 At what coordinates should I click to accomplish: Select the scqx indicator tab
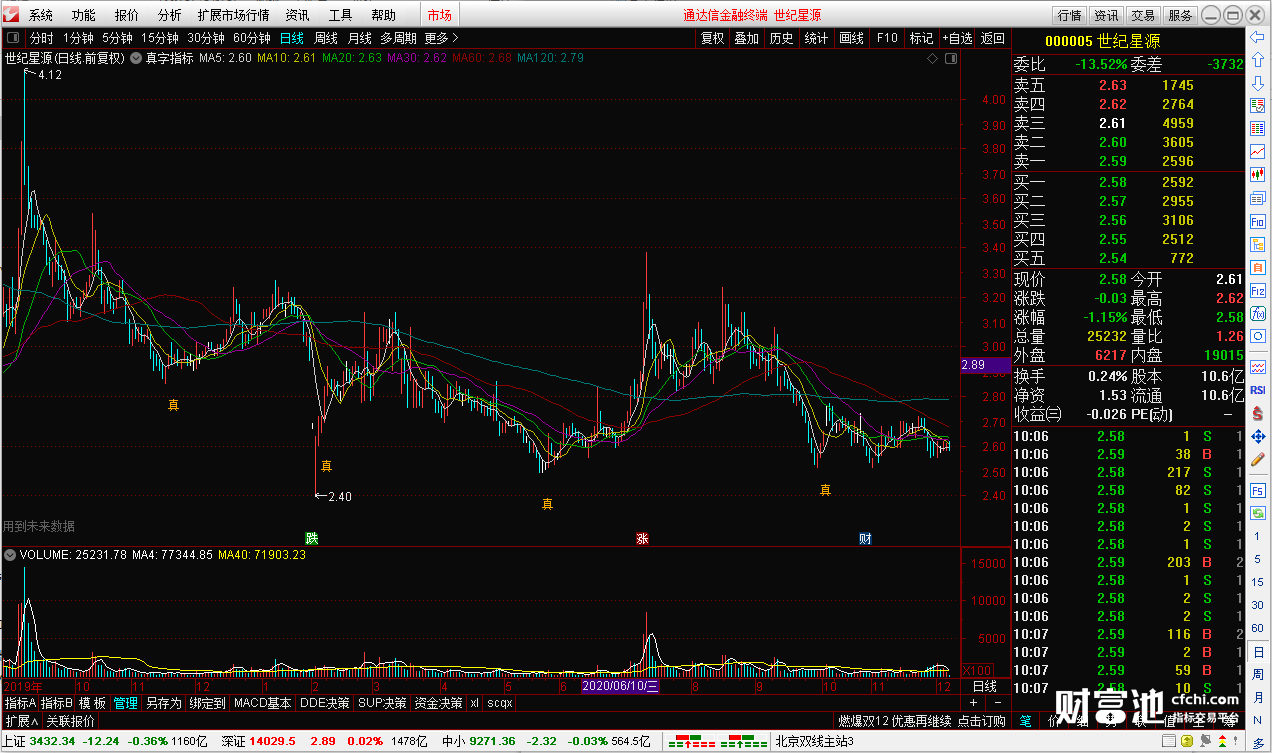(x=500, y=703)
